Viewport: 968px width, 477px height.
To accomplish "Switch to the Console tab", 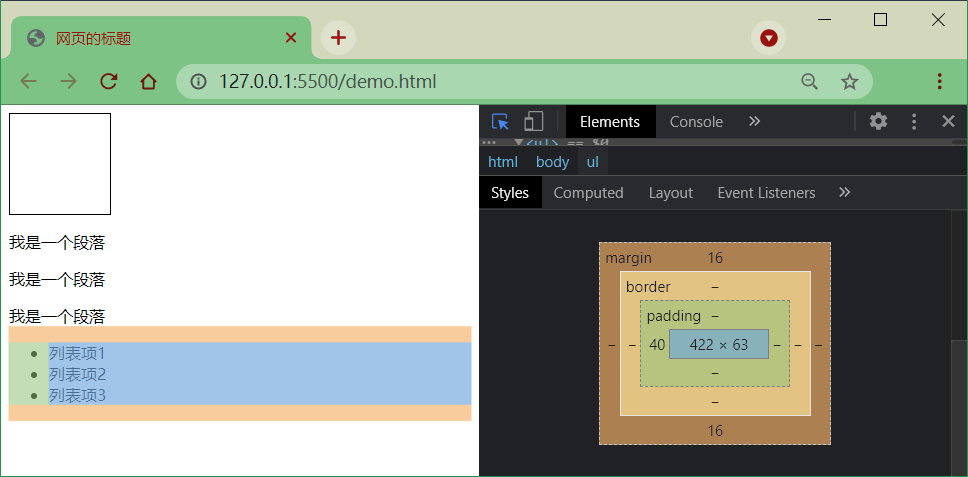I will click(696, 122).
